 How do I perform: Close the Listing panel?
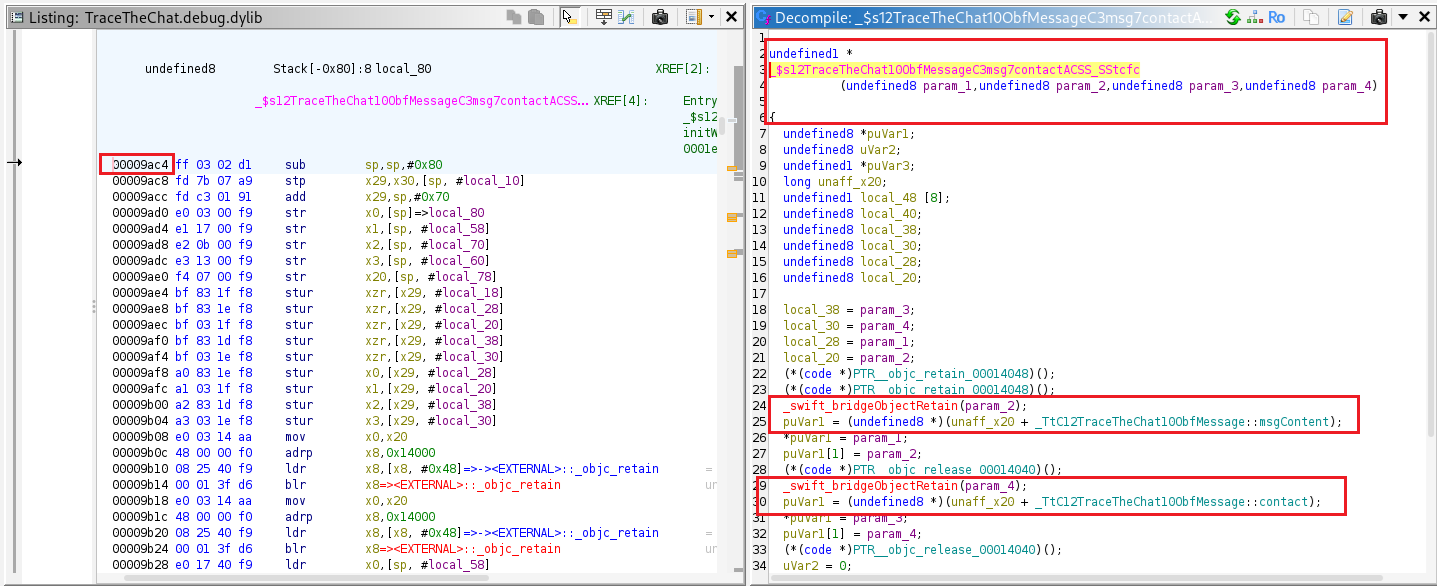click(732, 17)
